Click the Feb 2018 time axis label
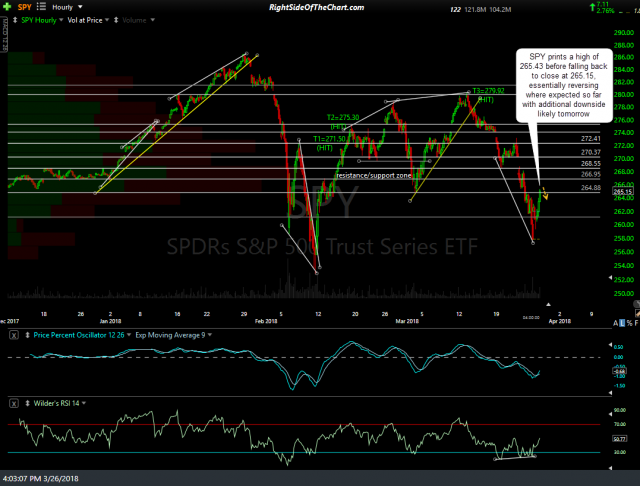Screen dimensions: 640x486 [x=266, y=321]
